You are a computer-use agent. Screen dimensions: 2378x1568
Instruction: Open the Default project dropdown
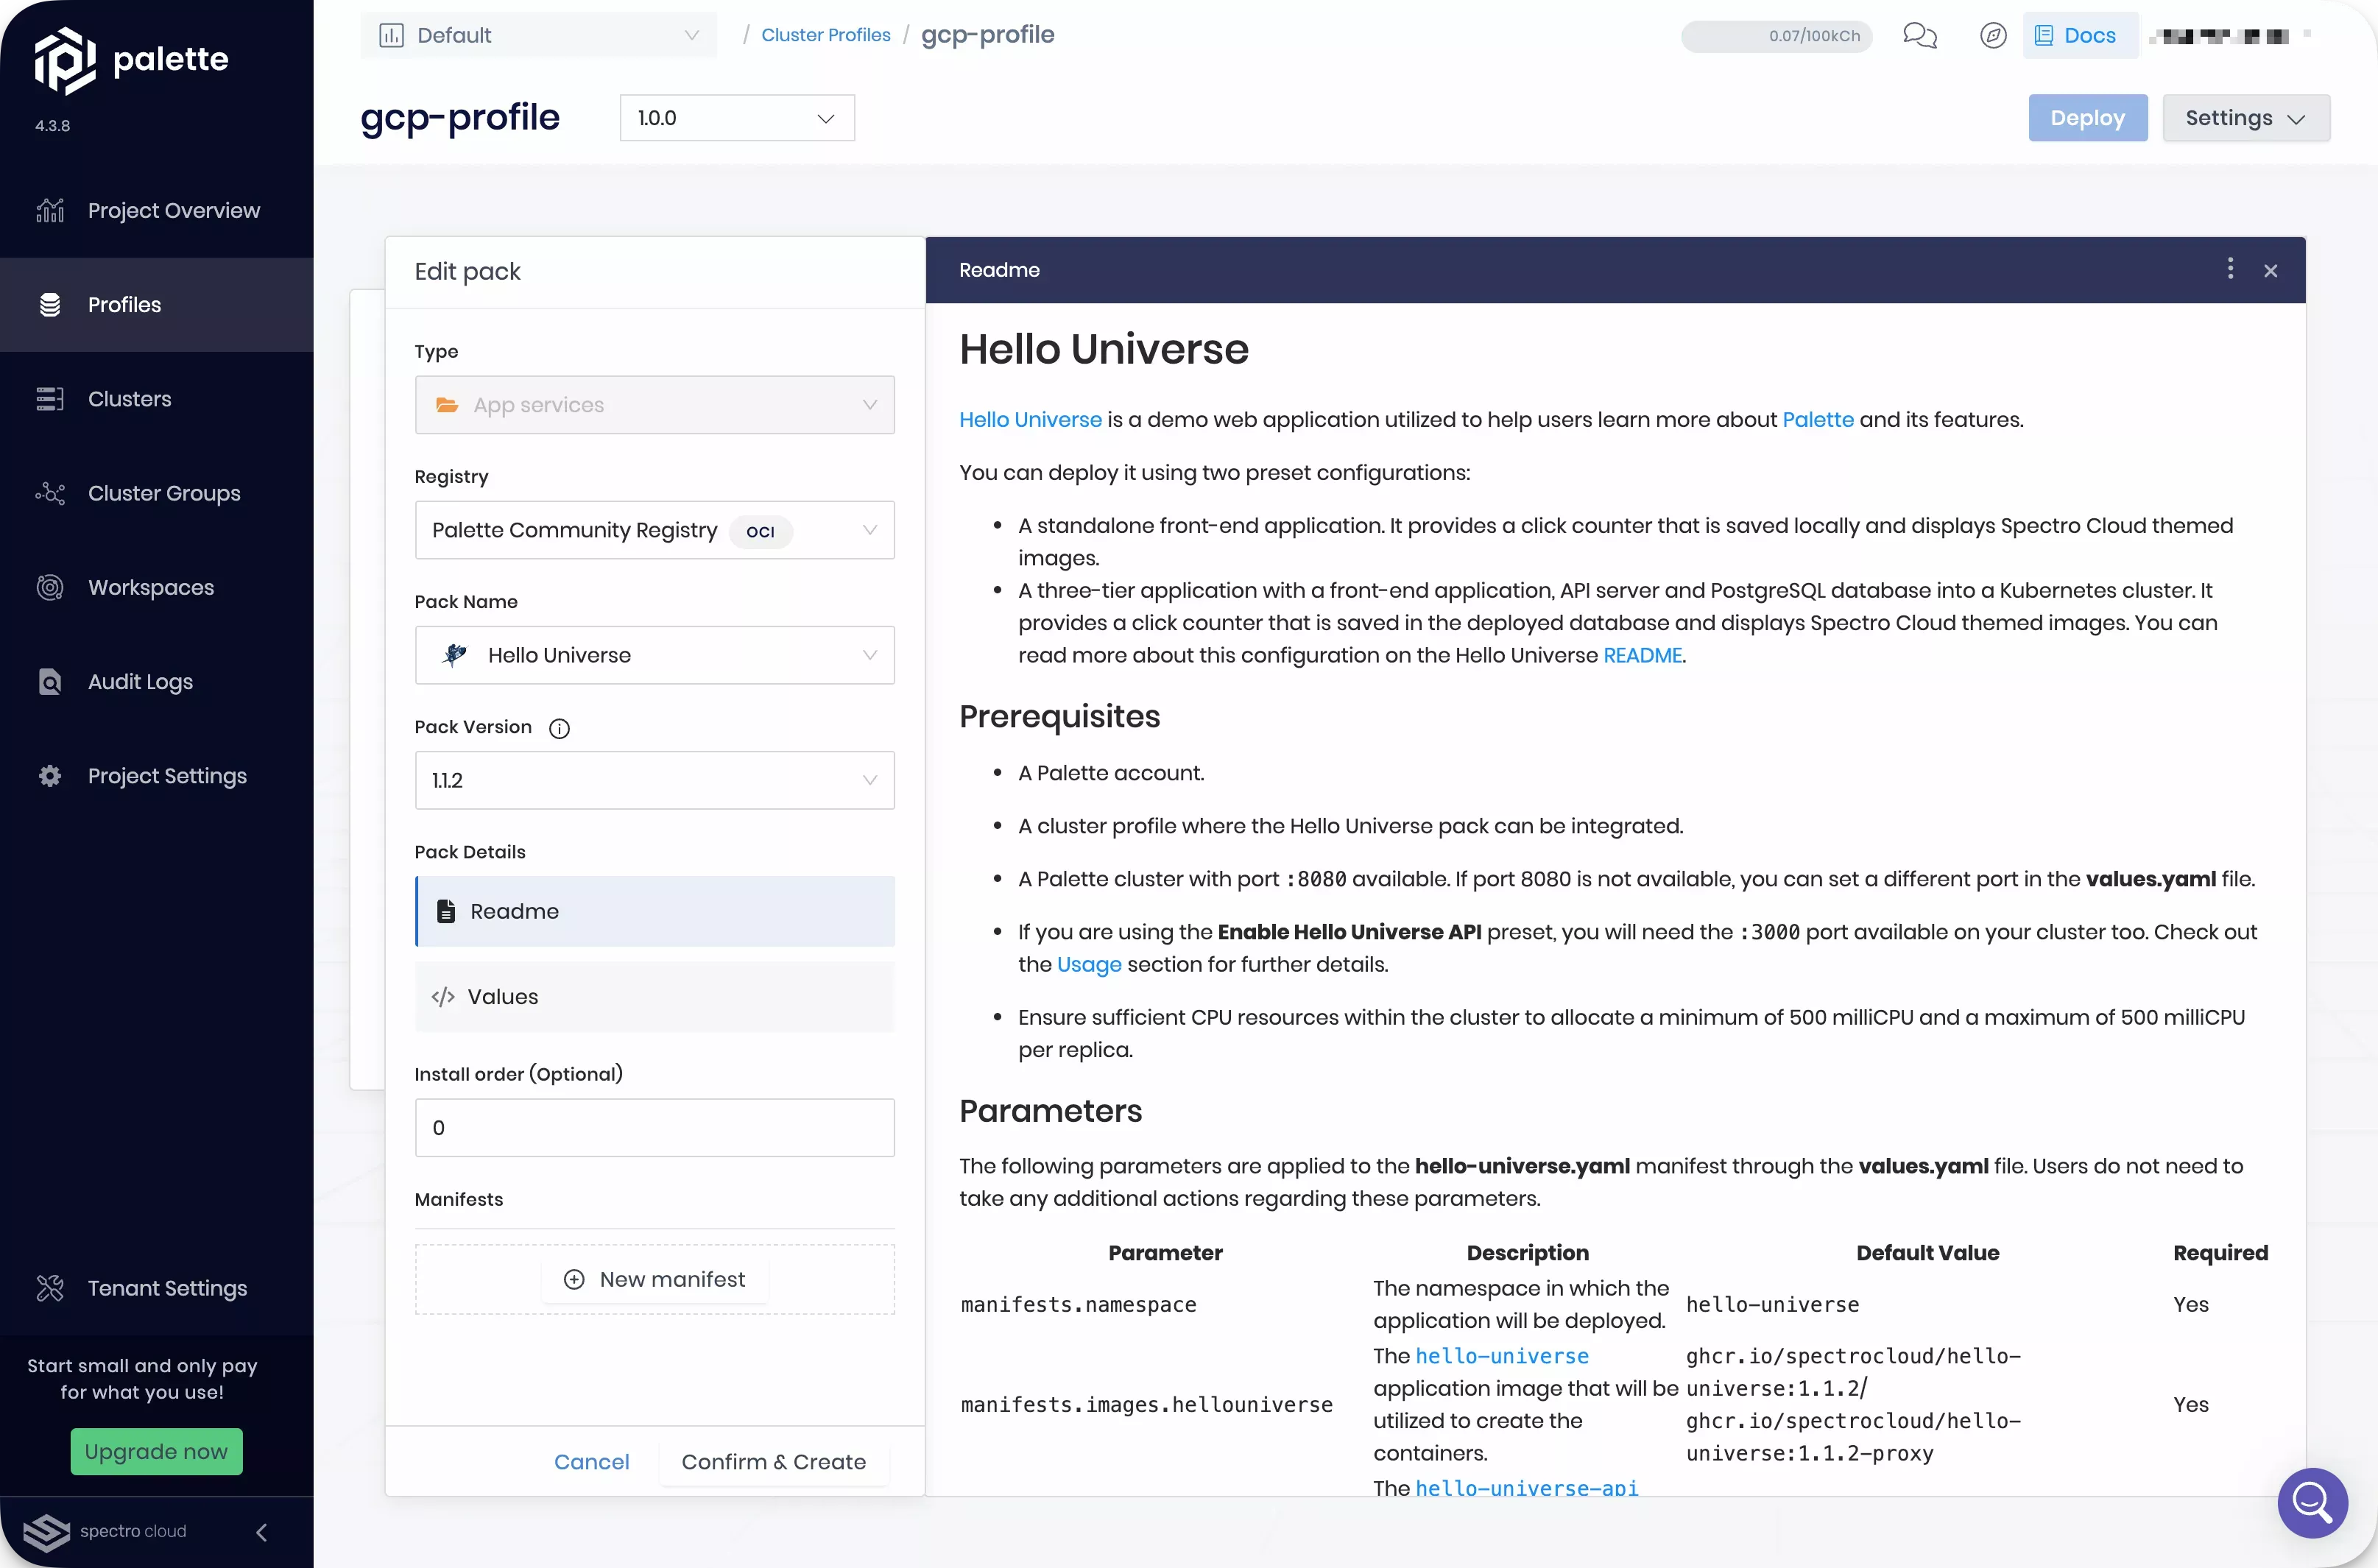pyautogui.click(x=538, y=35)
